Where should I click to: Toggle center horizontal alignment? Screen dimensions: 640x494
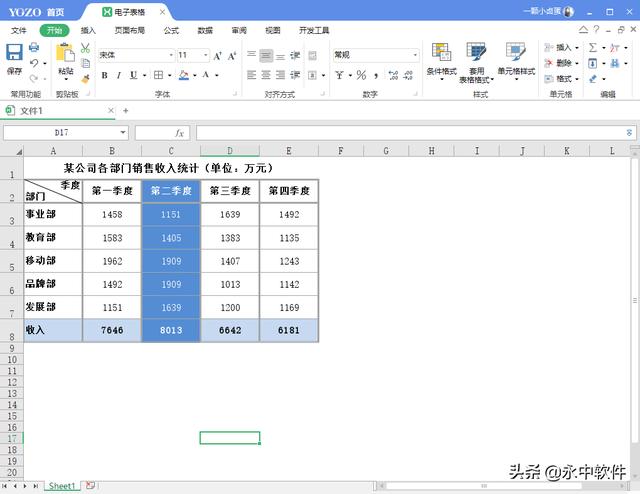point(266,75)
